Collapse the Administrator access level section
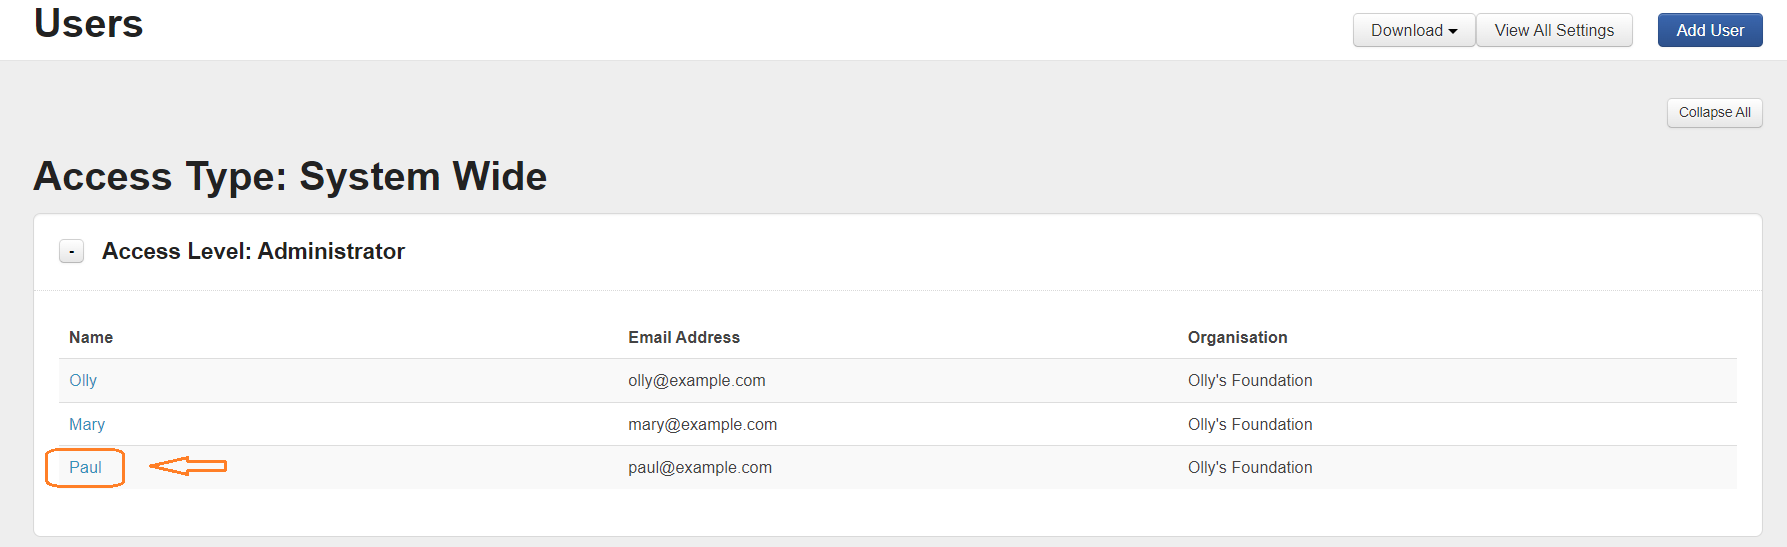Screen dimensions: 1787x547 tap(72, 251)
